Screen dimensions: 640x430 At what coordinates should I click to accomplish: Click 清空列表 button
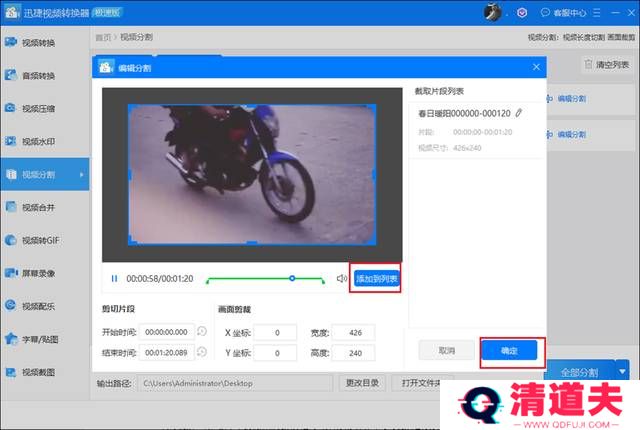(607, 64)
